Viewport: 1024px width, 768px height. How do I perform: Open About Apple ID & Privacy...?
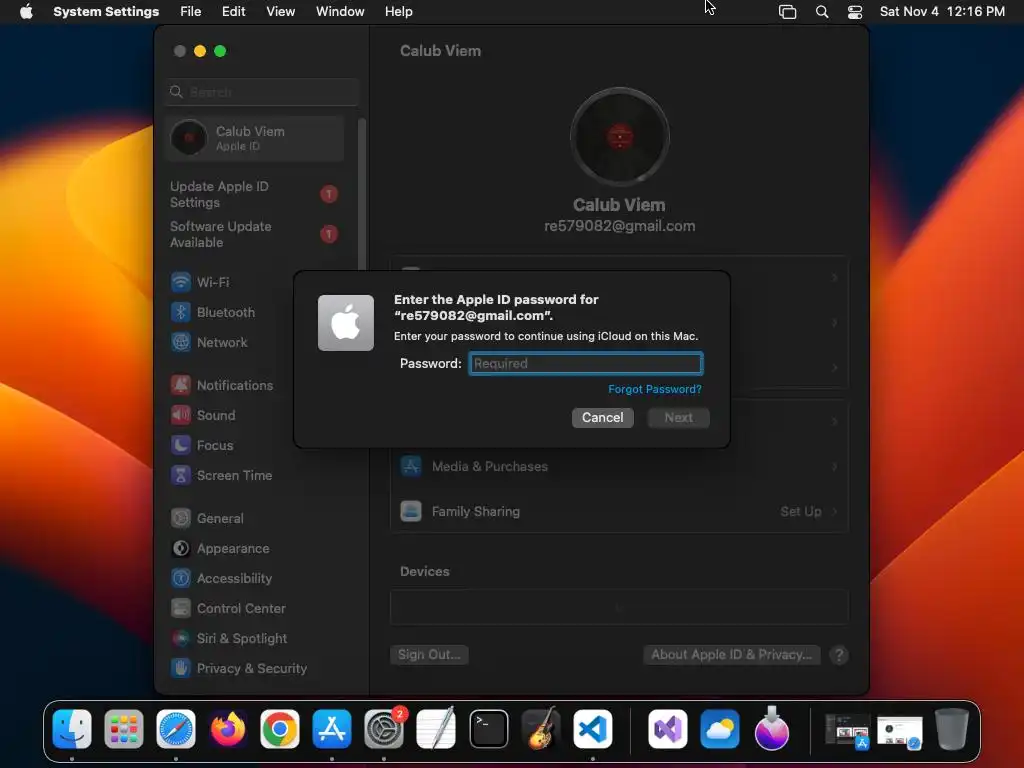pos(731,654)
